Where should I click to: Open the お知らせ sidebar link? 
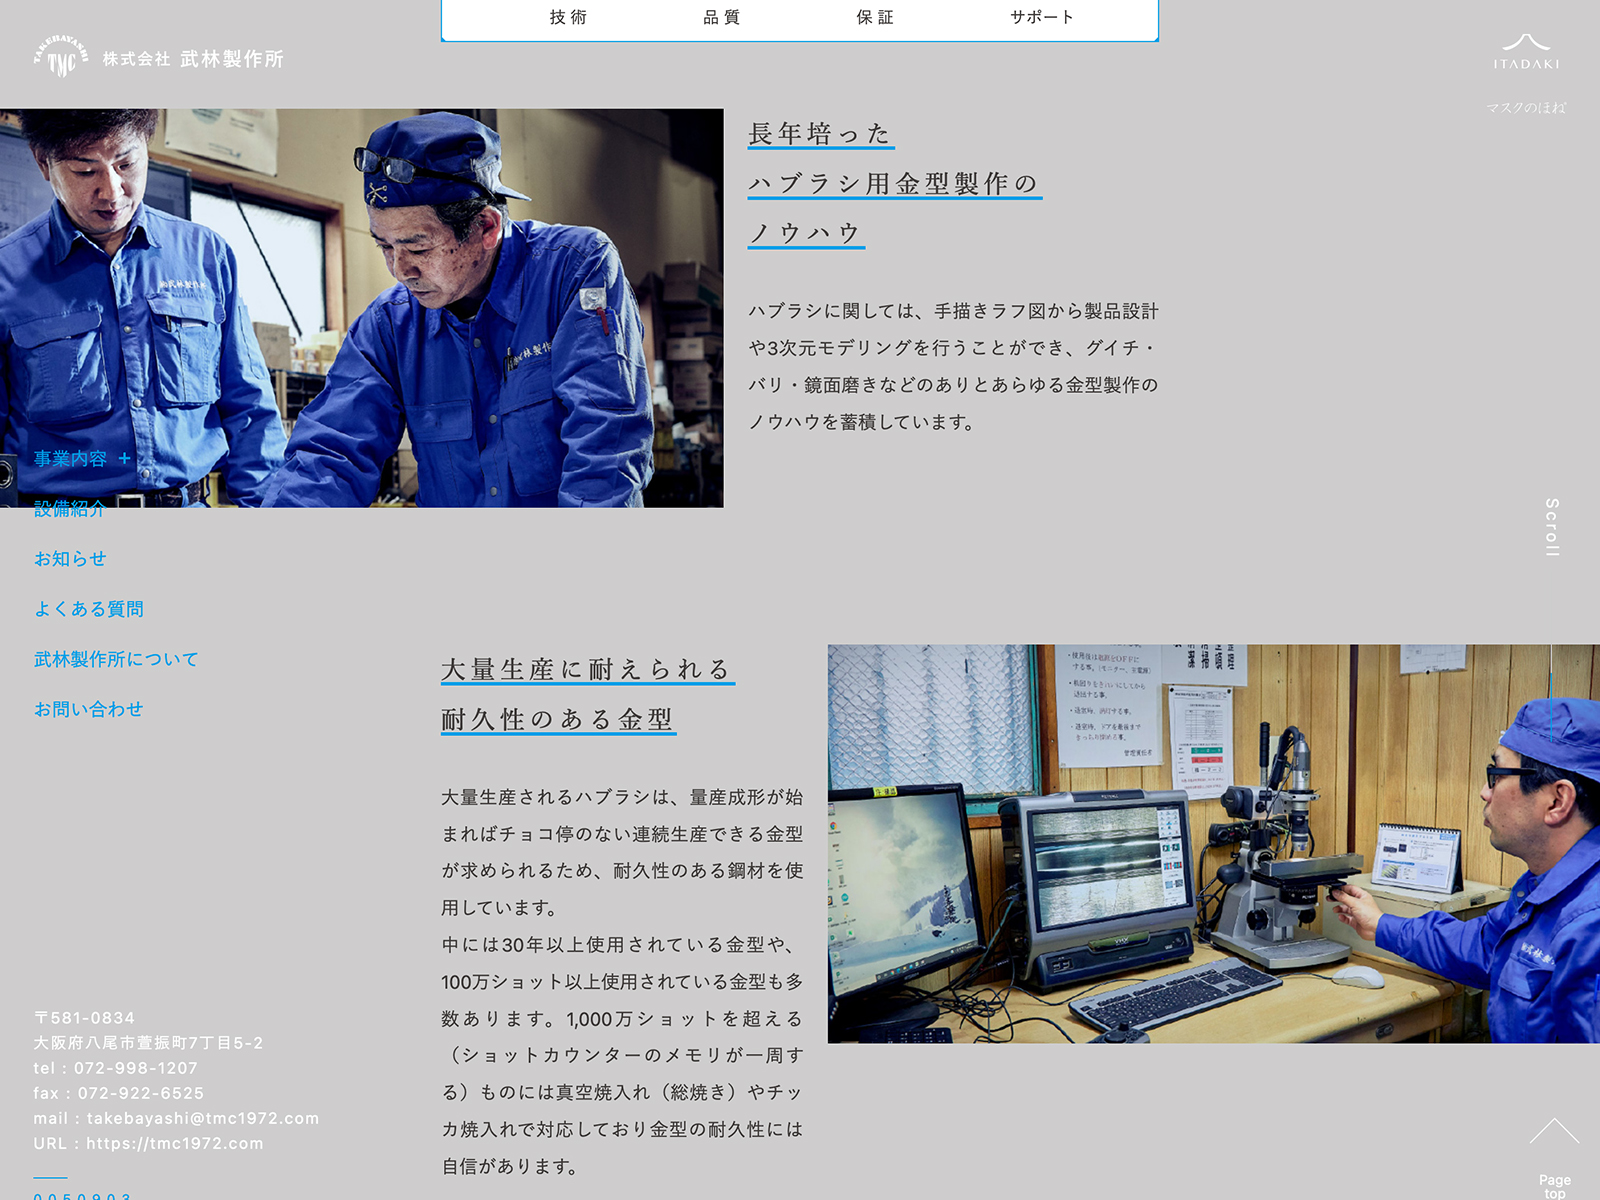click(x=70, y=559)
